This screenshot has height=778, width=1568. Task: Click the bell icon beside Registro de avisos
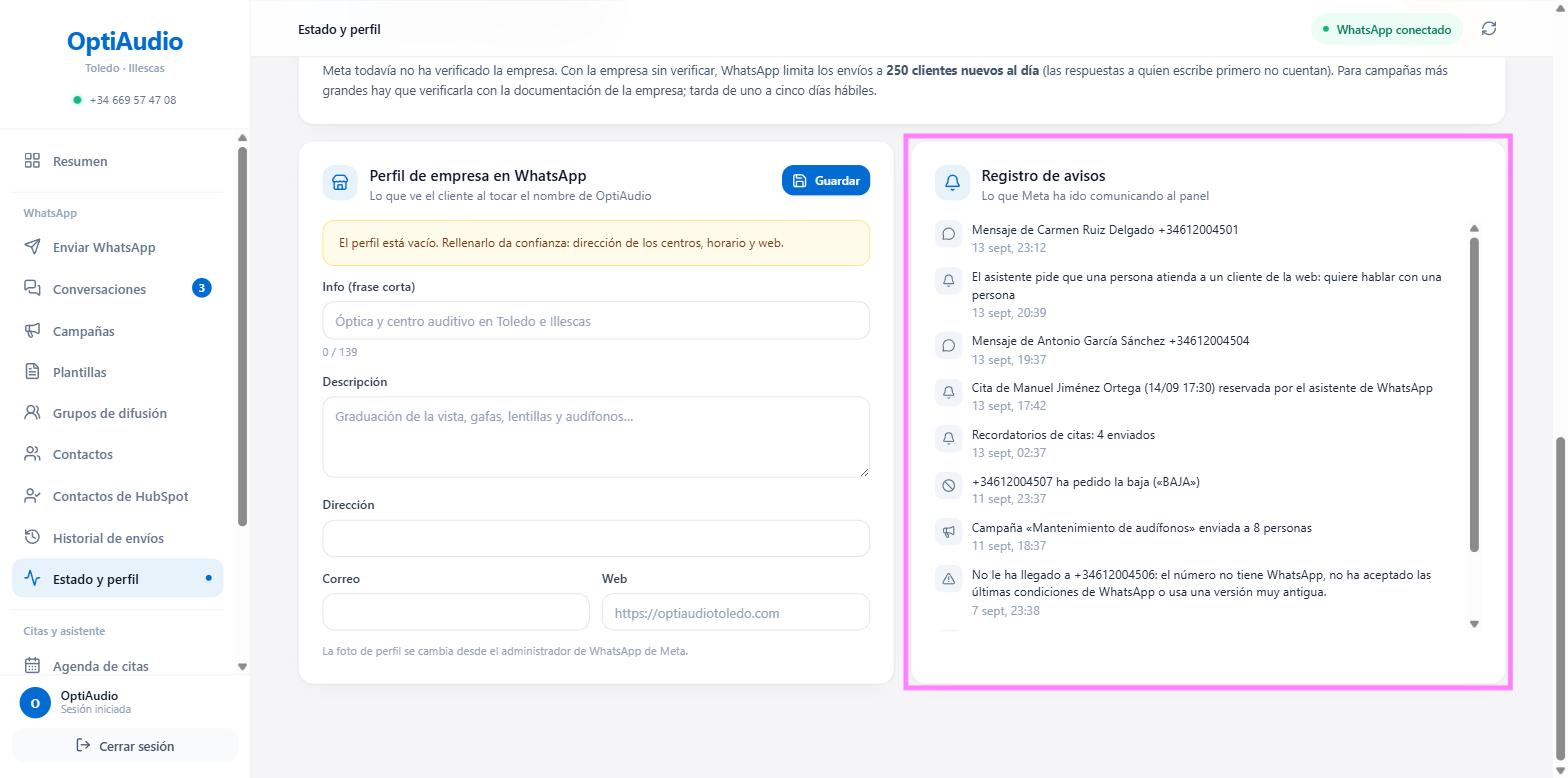coord(952,183)
